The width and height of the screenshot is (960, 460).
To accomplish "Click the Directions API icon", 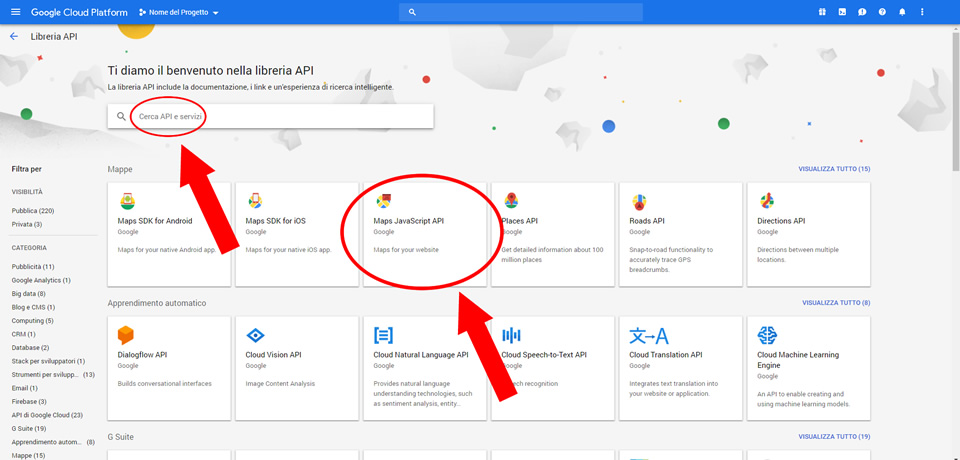I will [x=767, y=200].
